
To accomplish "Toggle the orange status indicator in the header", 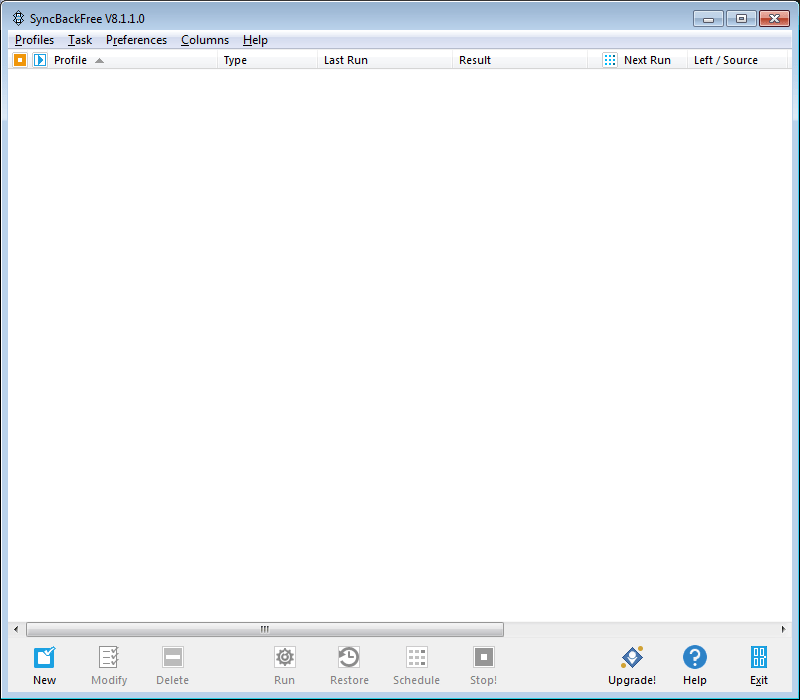I will (19, 59).
